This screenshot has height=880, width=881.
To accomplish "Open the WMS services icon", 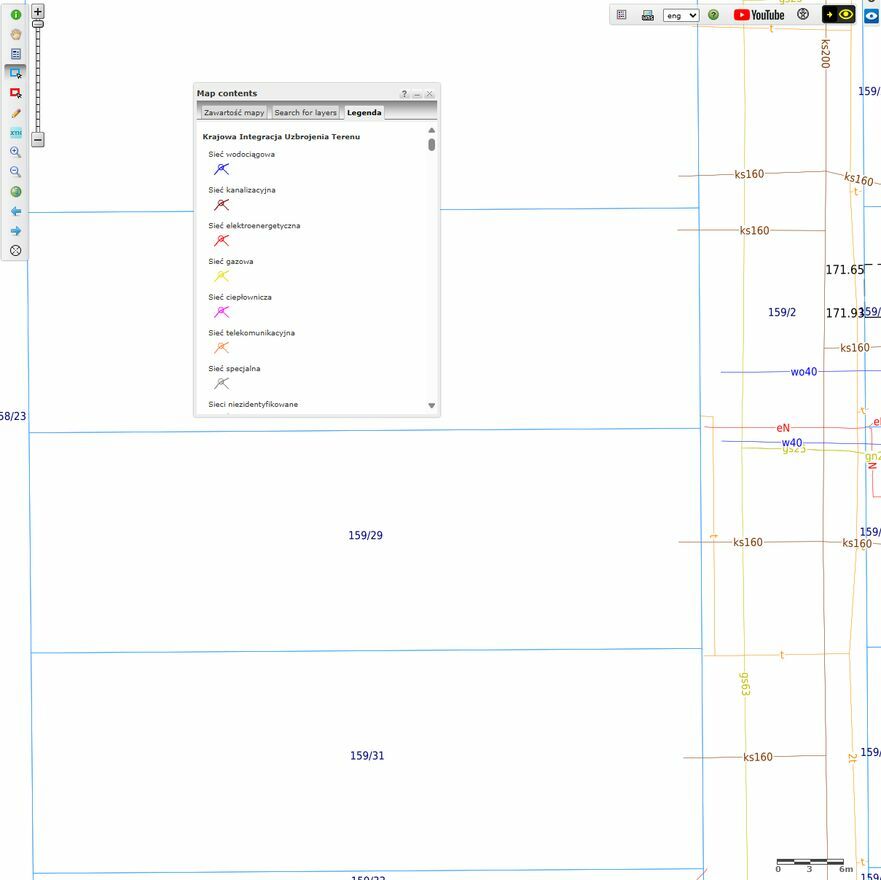I will point(647,15).
